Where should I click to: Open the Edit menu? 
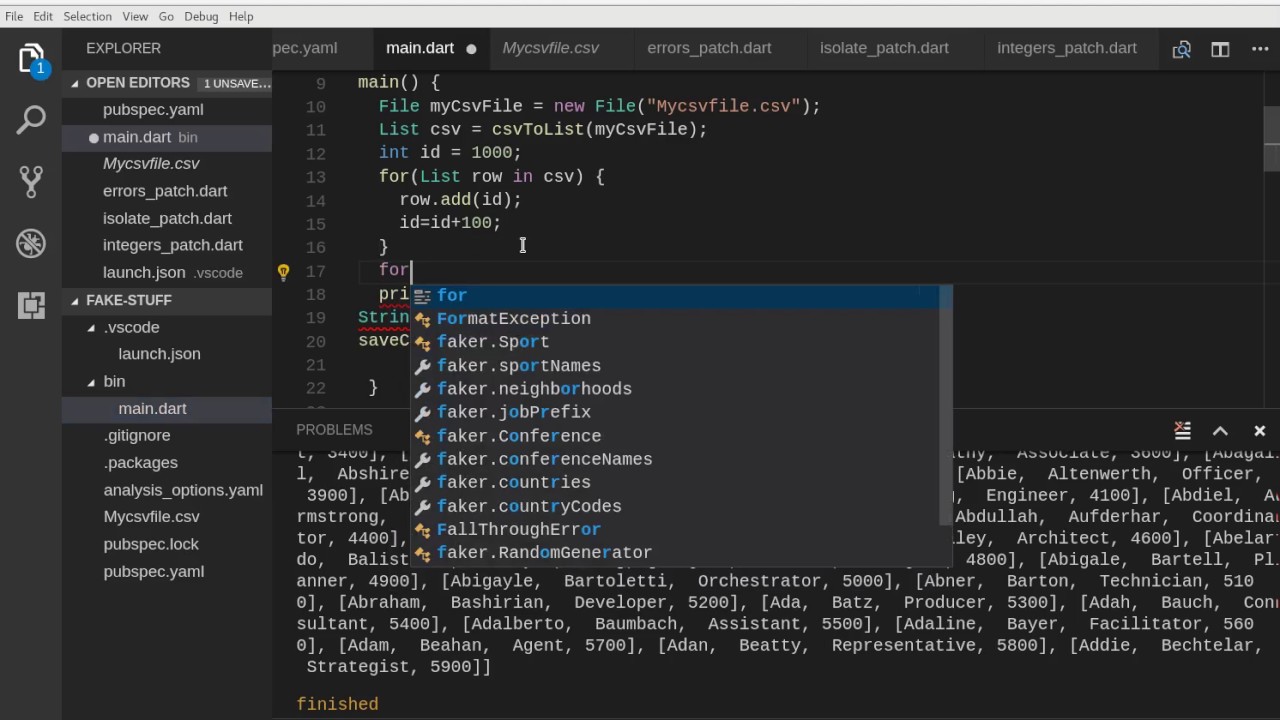point(43,16)
